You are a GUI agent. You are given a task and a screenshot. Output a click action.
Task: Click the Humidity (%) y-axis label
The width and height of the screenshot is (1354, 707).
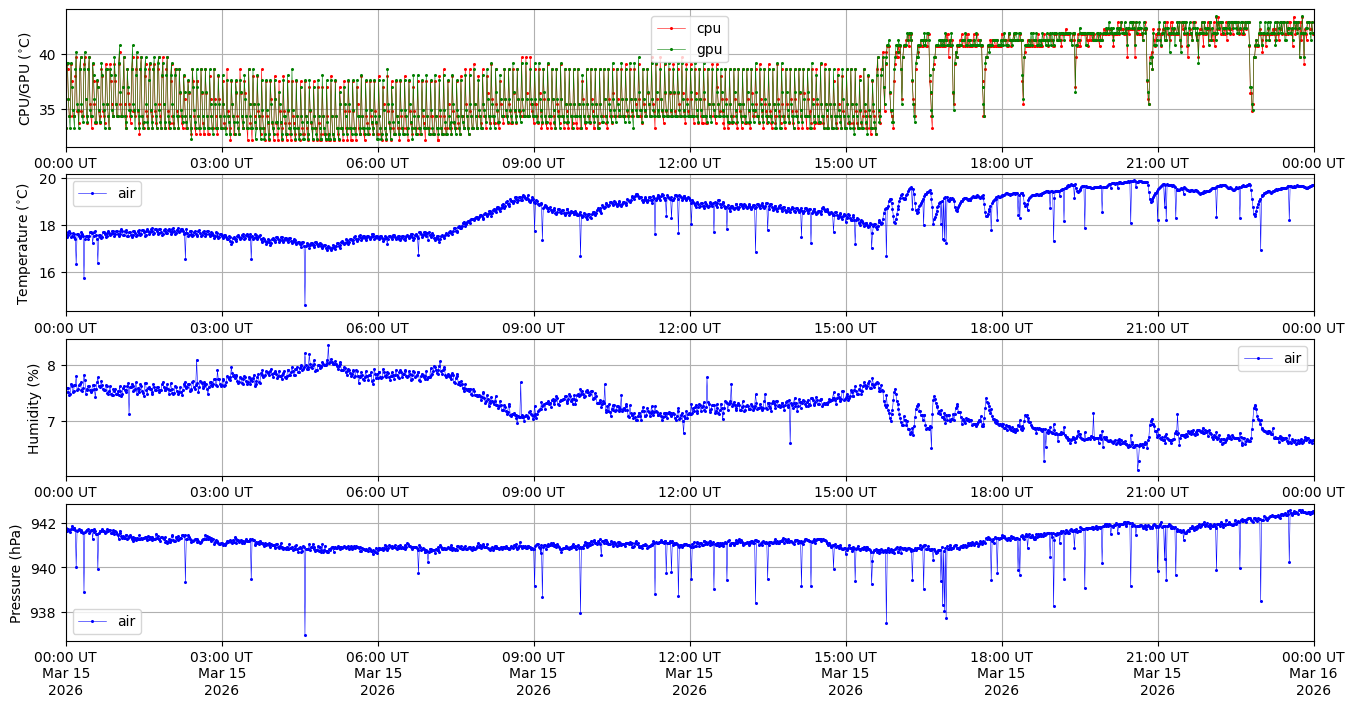click(x=33, y=408)
